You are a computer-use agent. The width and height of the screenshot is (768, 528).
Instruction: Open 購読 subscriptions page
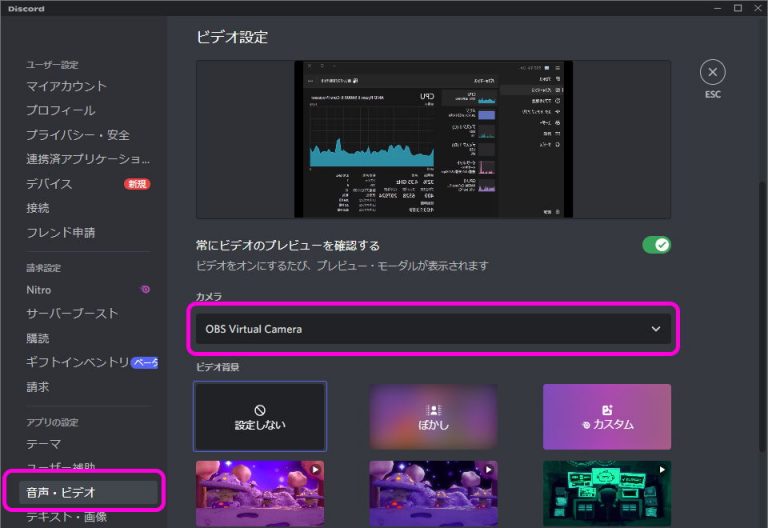pyautogui.click(x=38, y=338)
